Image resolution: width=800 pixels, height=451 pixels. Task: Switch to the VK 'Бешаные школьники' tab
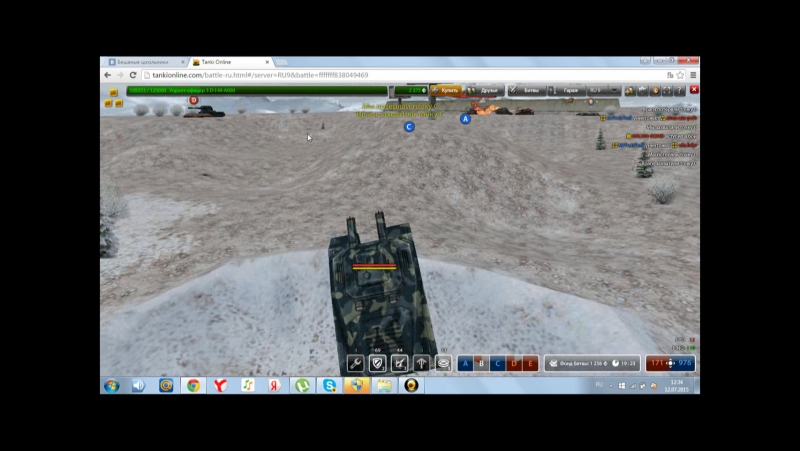coord(143,62)
